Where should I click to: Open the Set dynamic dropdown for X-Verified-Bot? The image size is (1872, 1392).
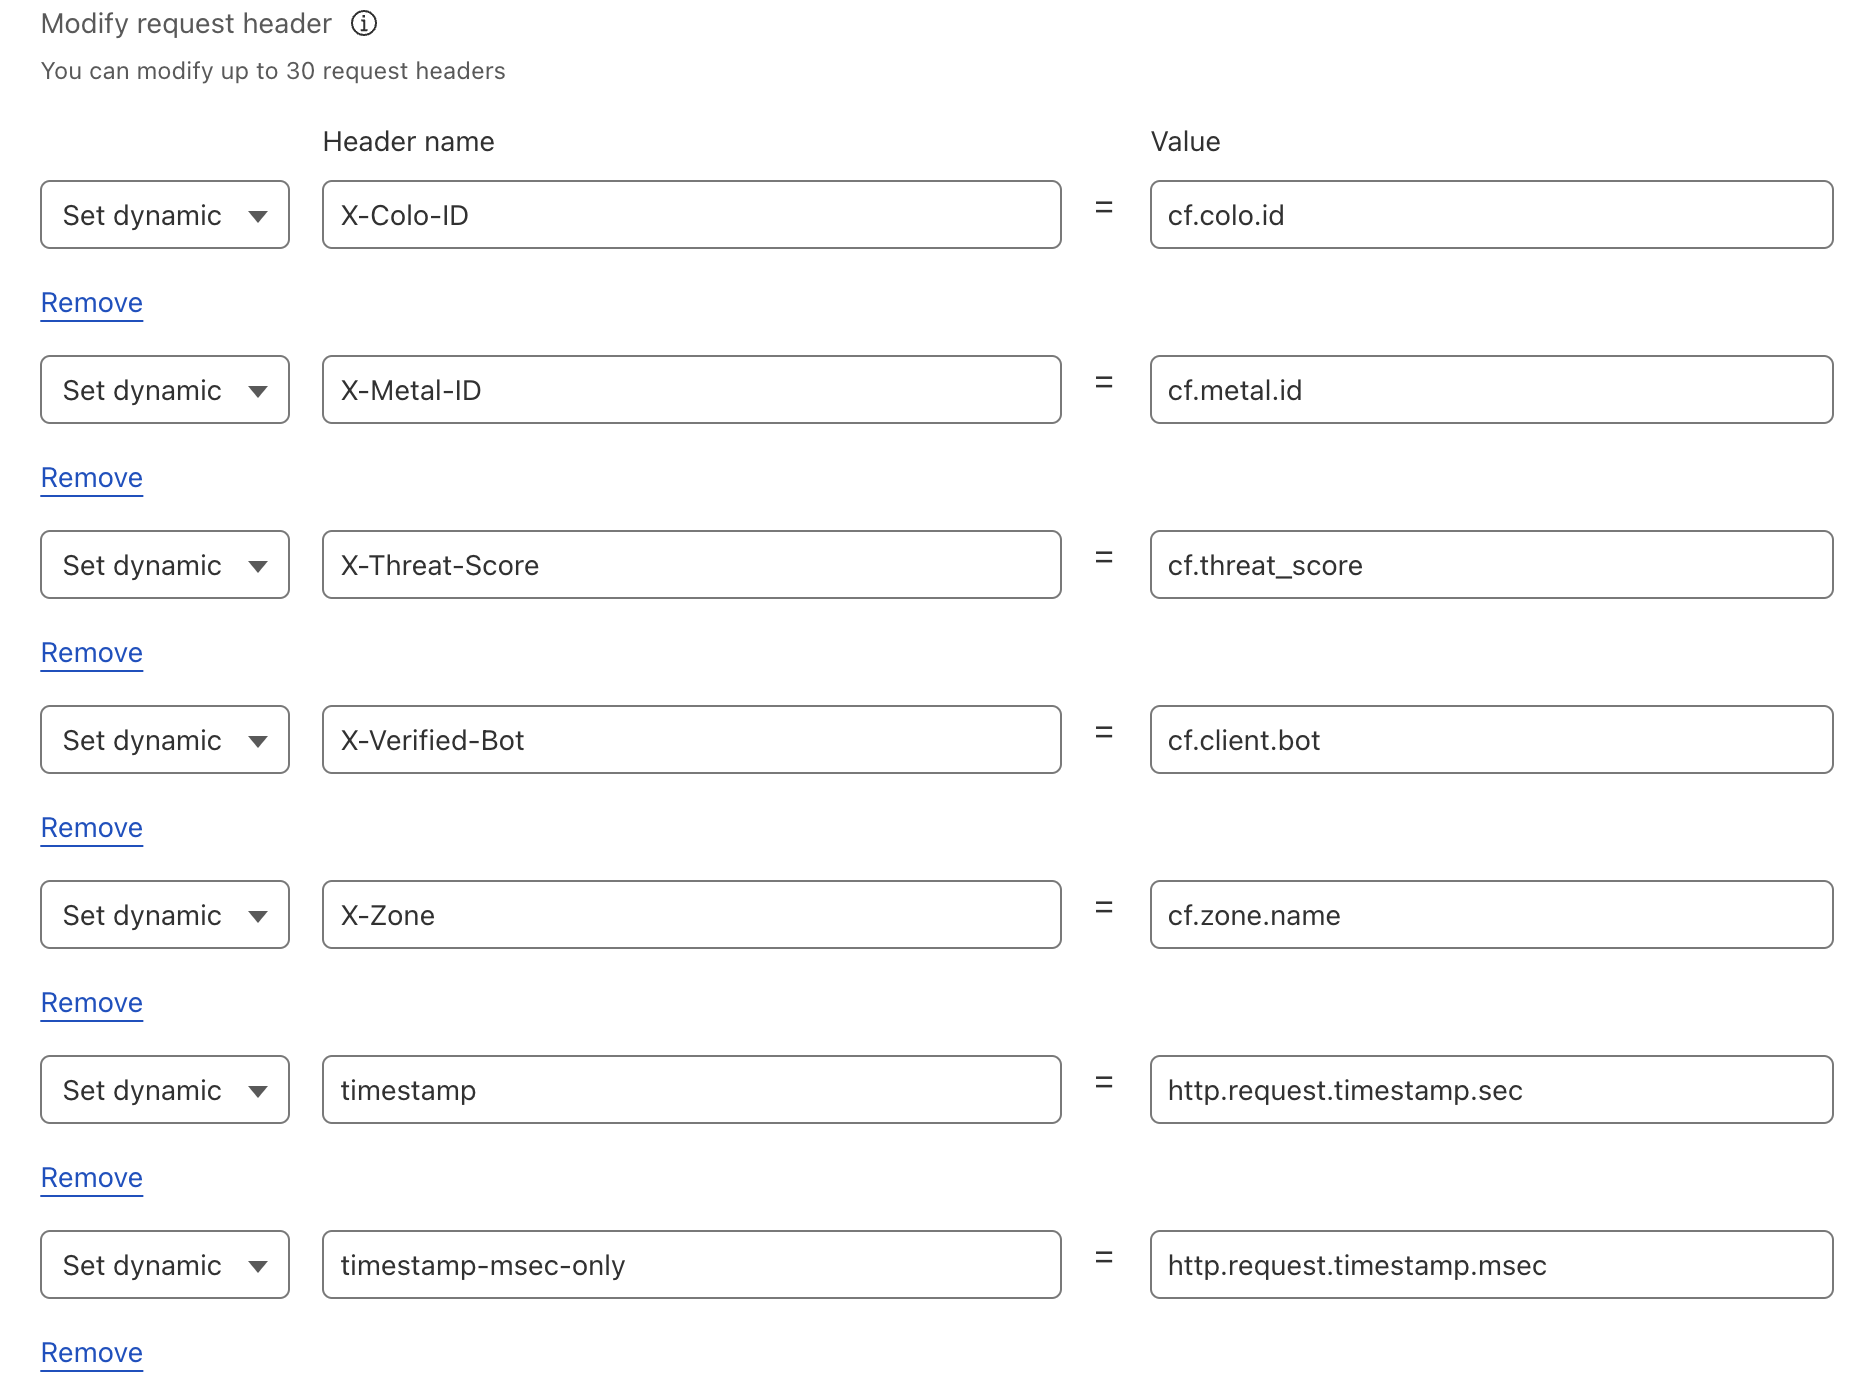pos(165,740)
